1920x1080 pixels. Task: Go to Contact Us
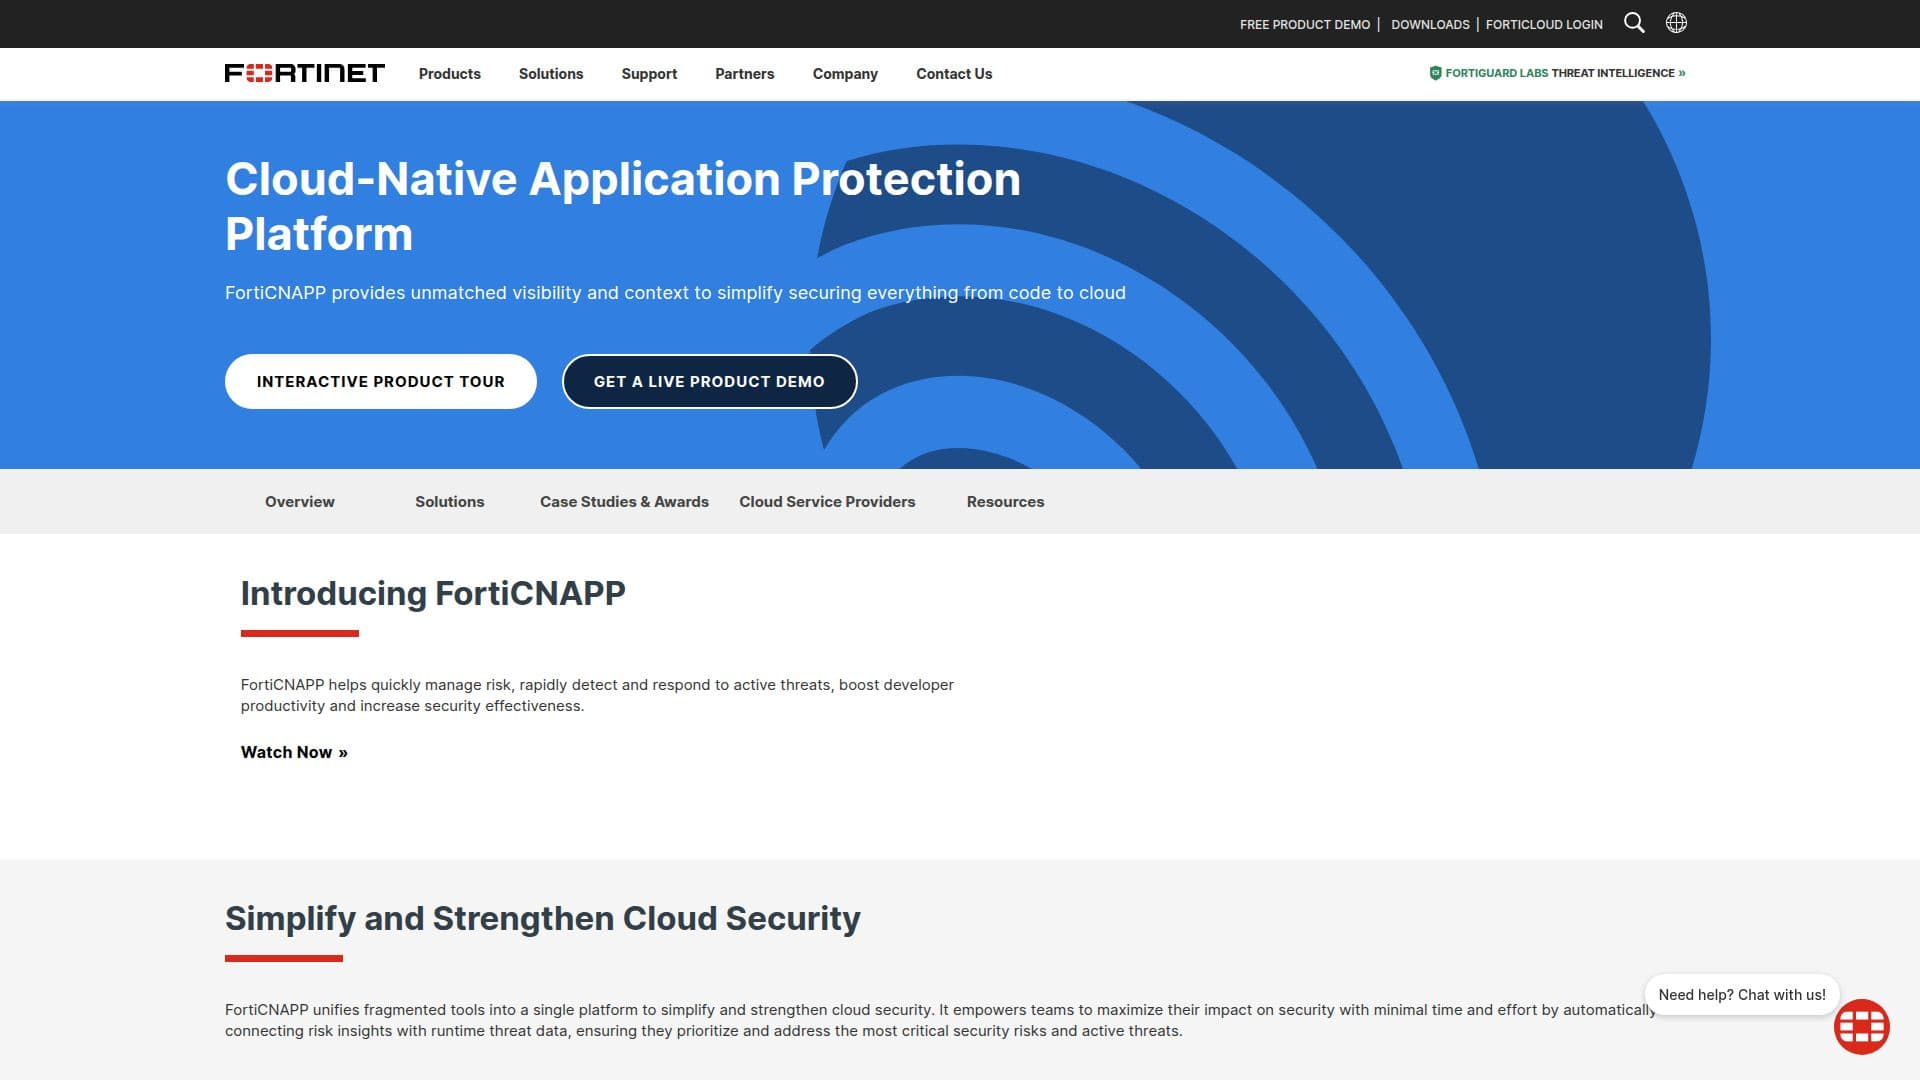tap(954, 74)
